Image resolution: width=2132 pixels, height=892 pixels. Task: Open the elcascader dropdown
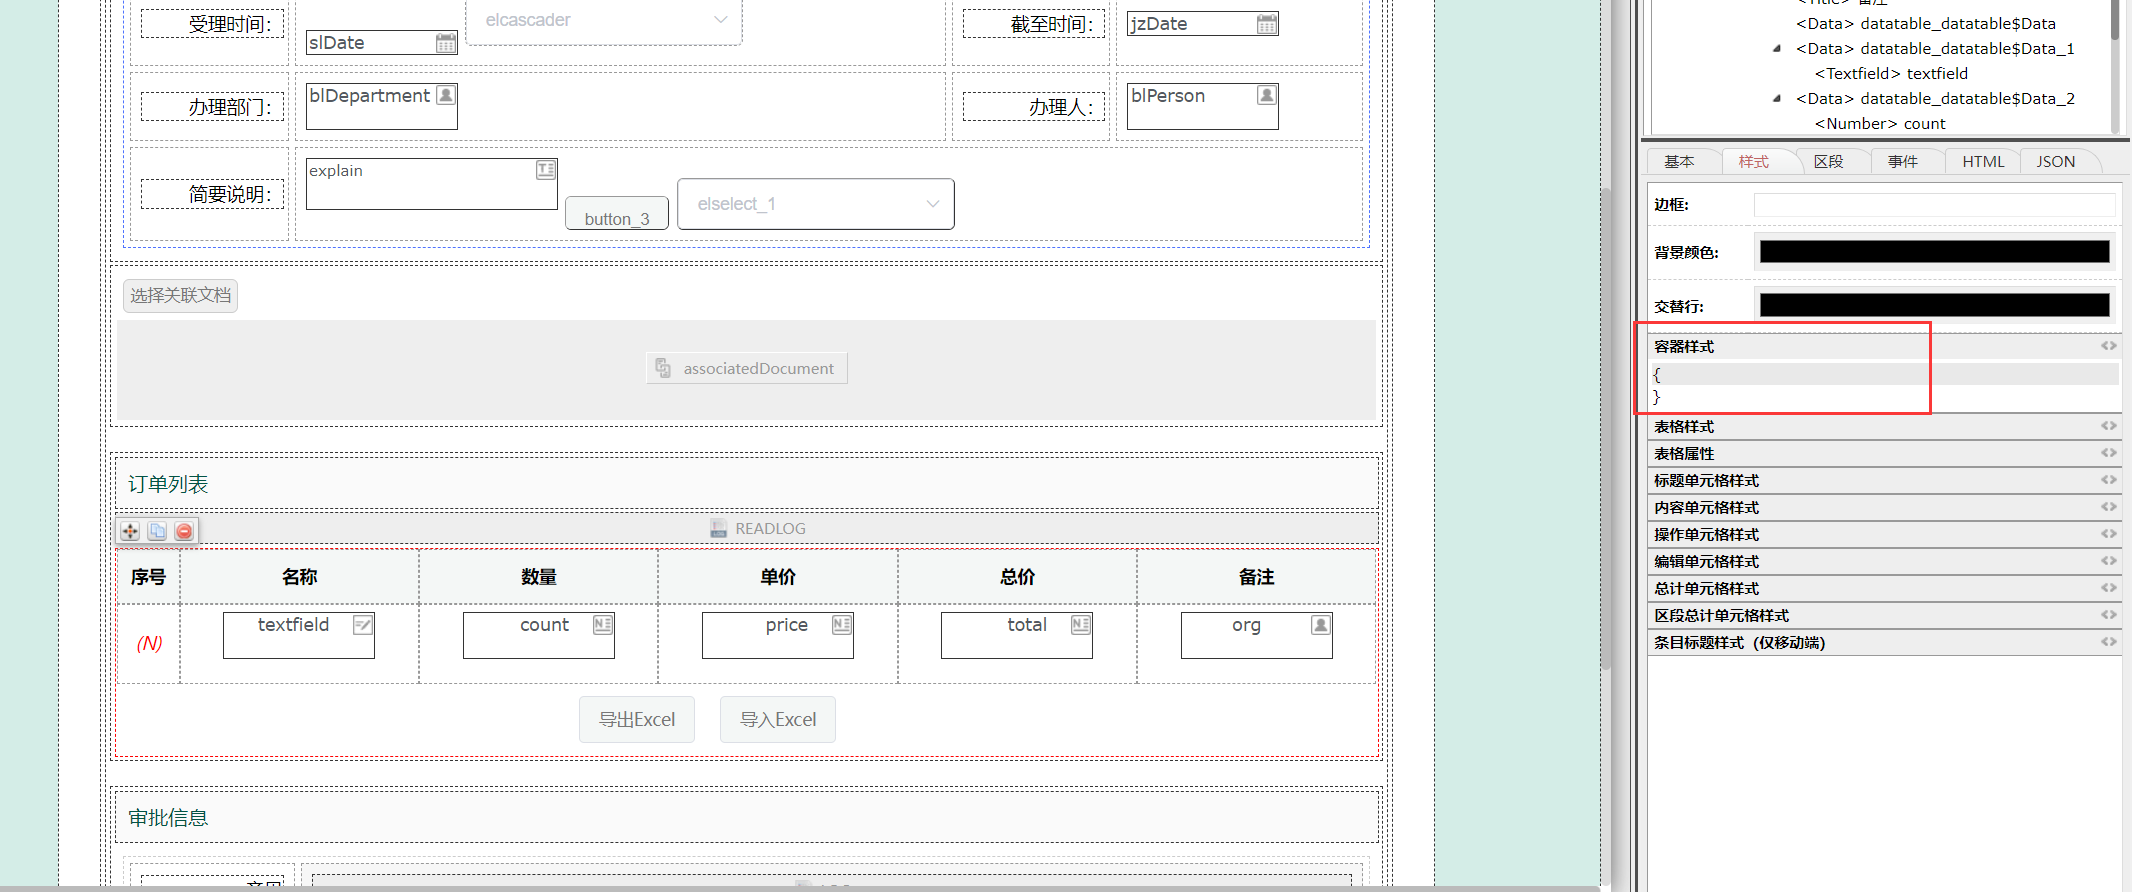pos(604,21)
